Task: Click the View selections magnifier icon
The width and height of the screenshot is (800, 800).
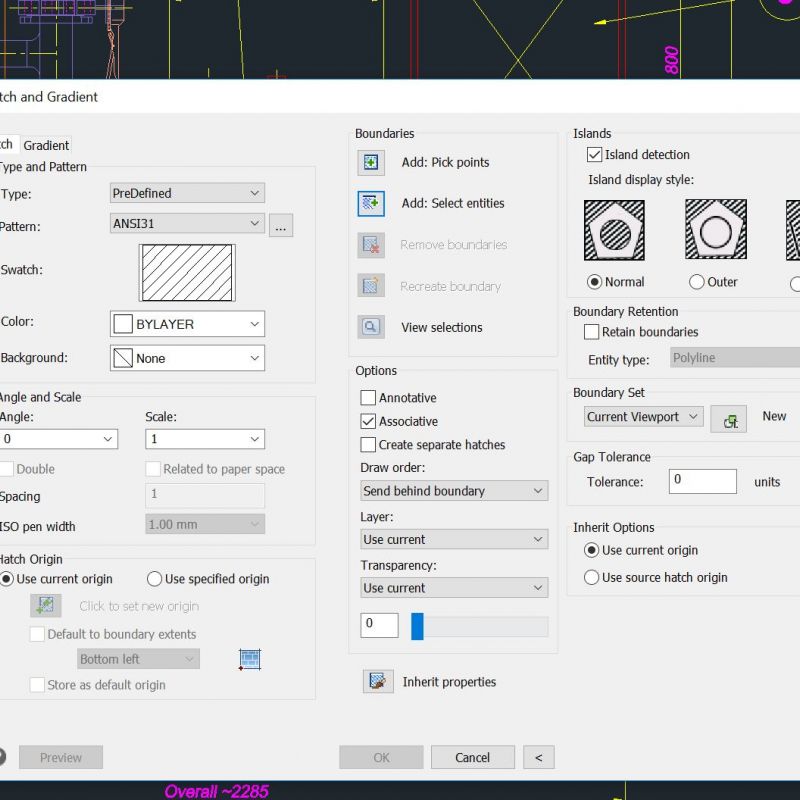Action: (371, 327)
